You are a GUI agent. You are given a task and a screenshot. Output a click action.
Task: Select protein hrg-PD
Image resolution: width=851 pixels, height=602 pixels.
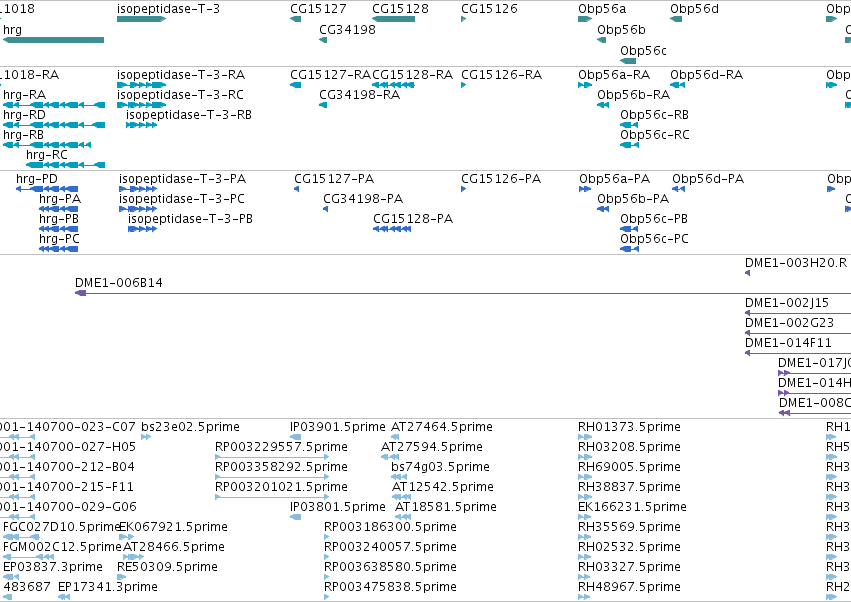(x=47, y=189)
